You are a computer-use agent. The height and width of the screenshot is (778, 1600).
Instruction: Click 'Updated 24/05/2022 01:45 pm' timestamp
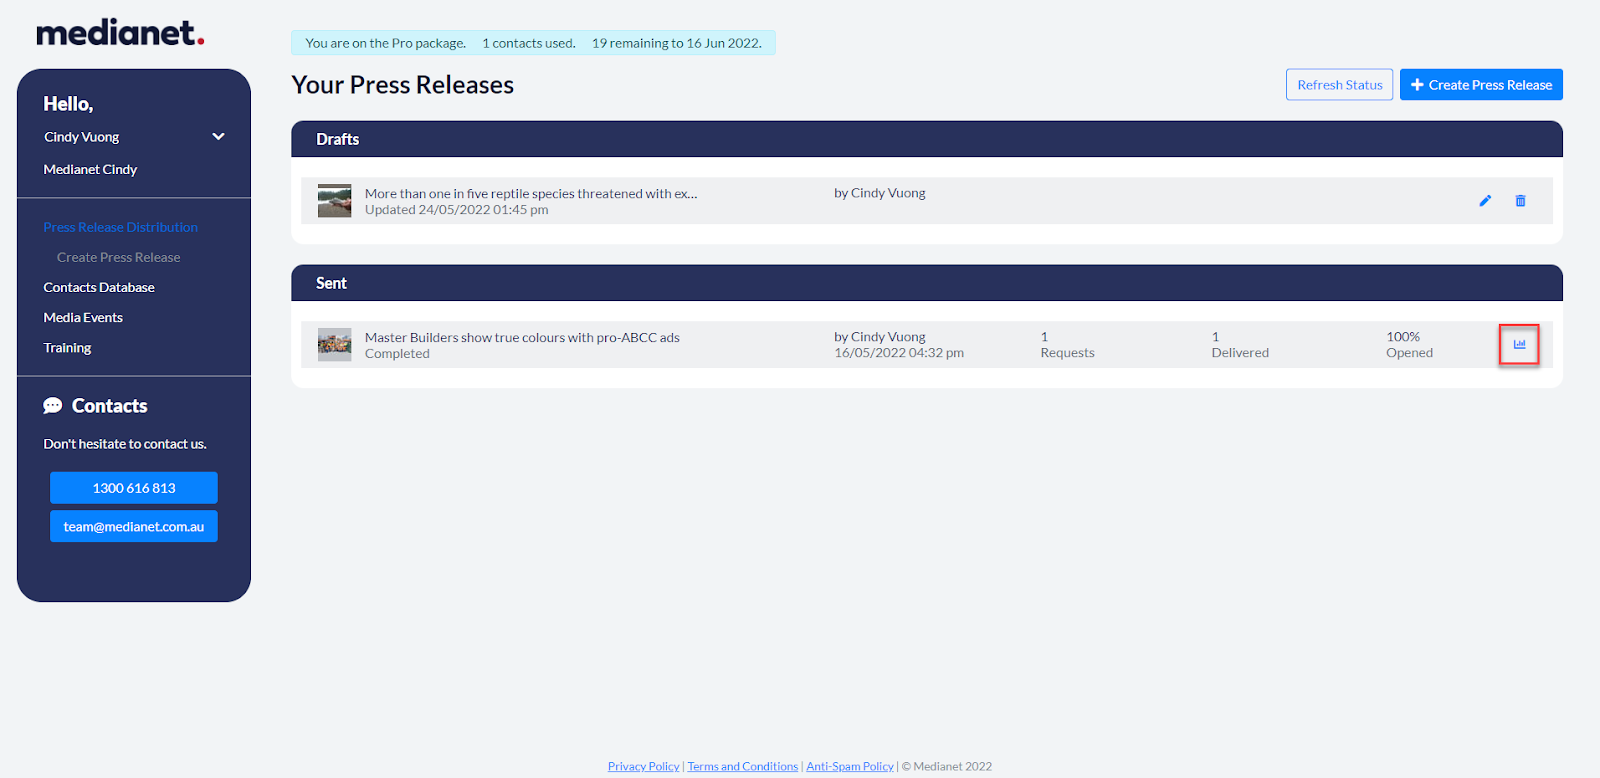(456, 210)
